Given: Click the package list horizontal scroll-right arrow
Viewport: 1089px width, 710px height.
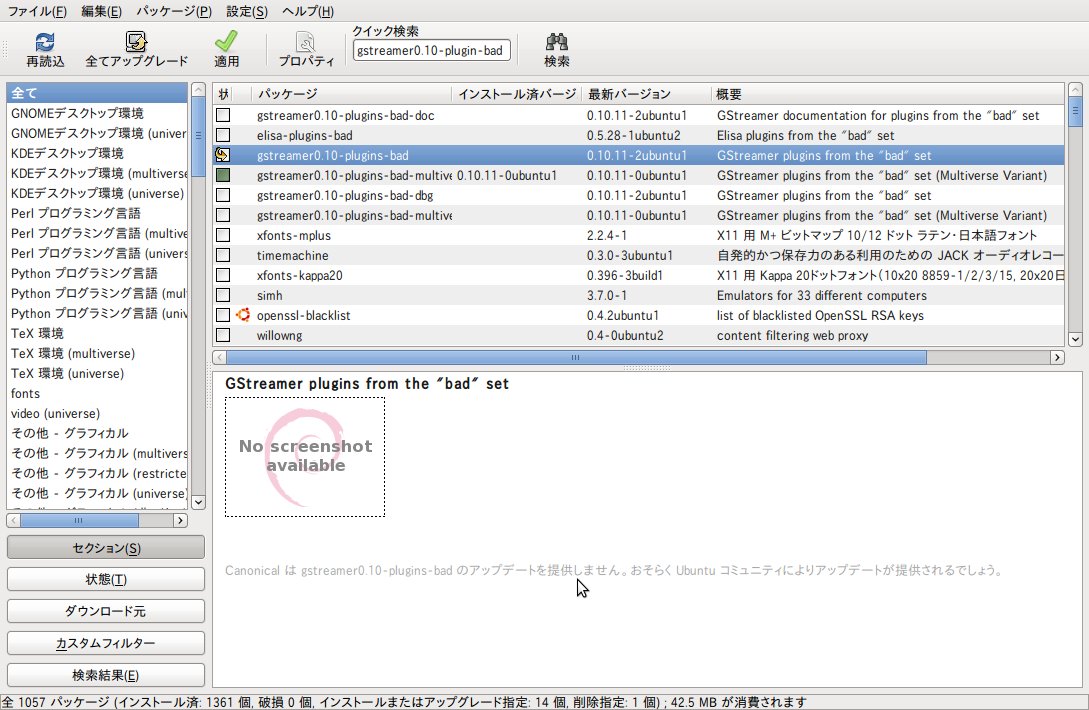Looking at the screenshot, I should pyautogui.click(x=1057, y=358).
